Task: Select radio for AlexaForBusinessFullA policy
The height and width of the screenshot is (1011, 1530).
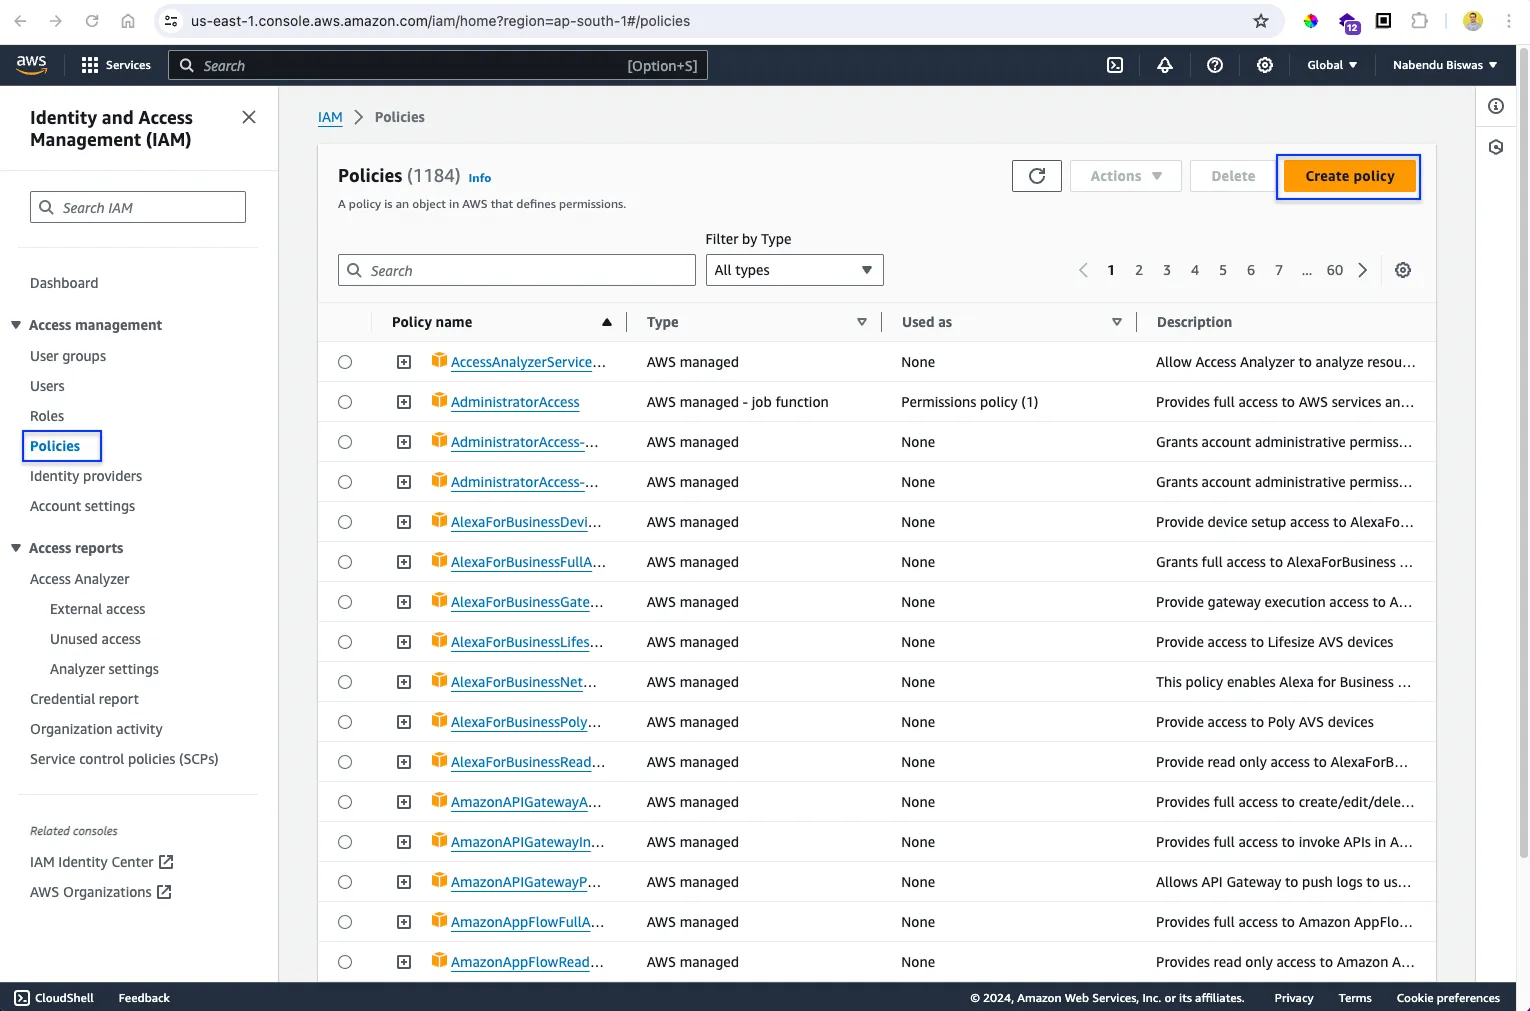Action: click(x=345, y=562)
